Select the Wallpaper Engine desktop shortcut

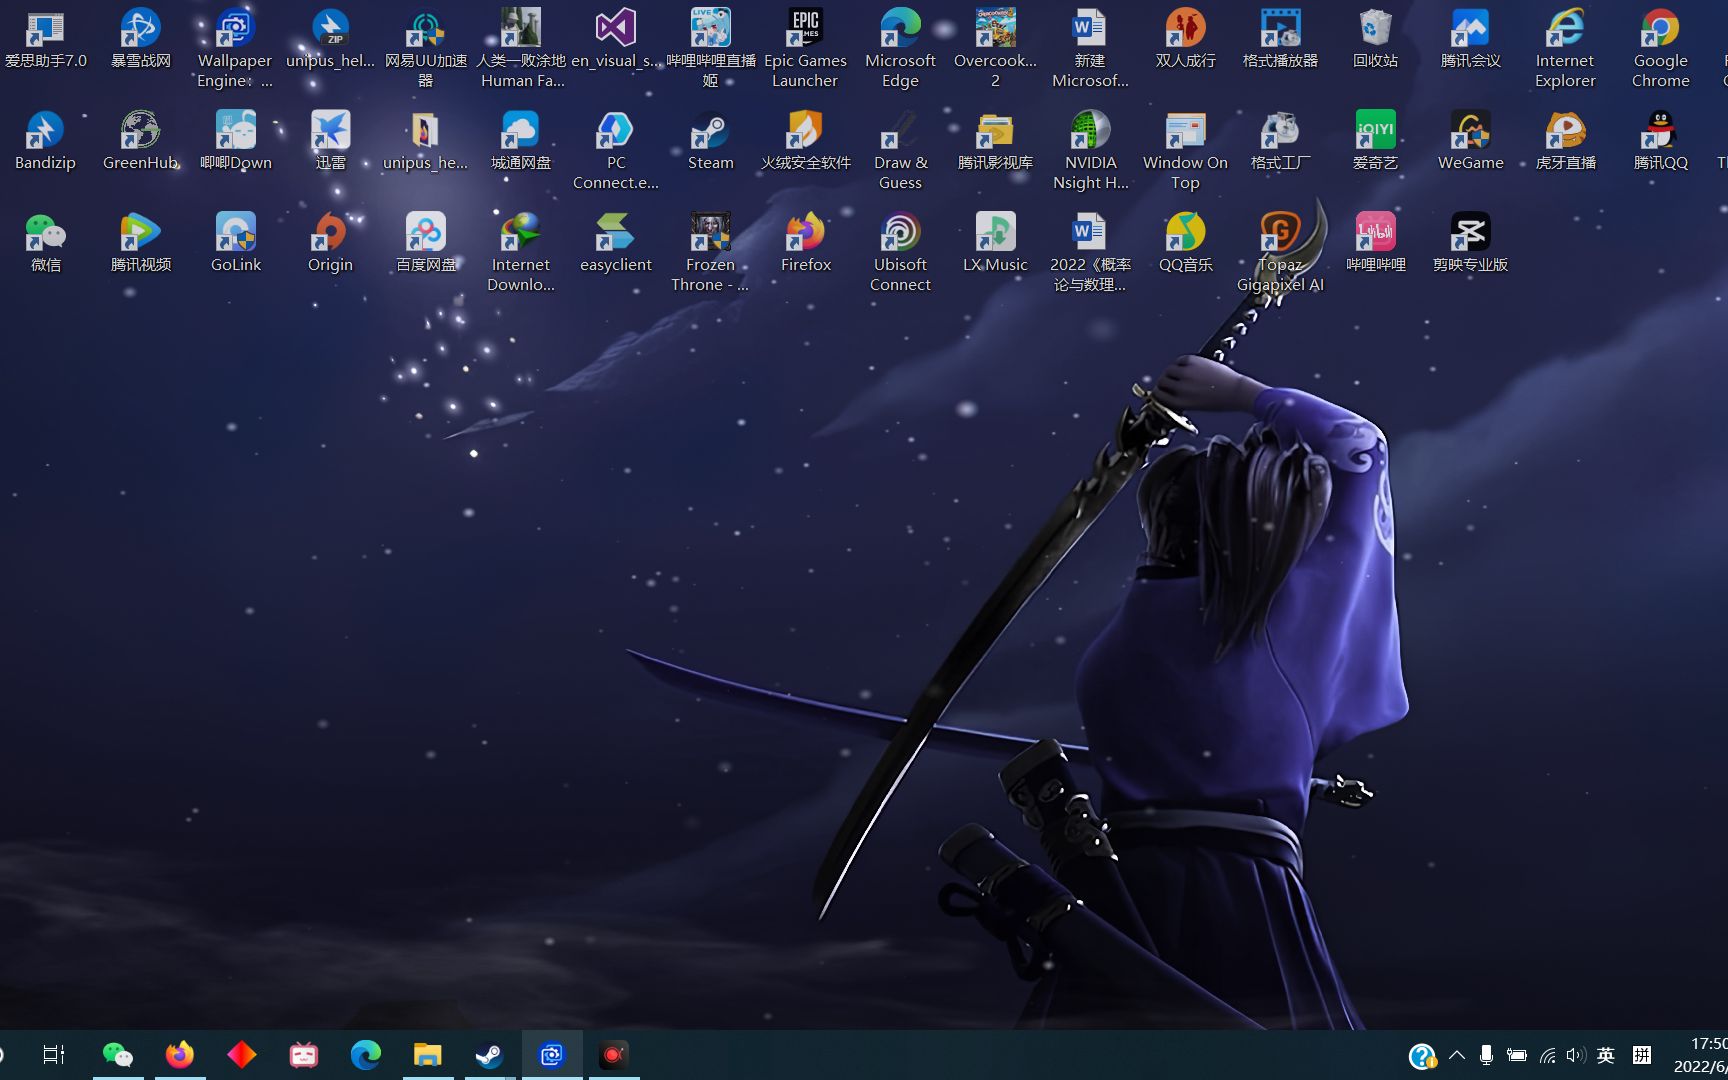pos(235,50)
